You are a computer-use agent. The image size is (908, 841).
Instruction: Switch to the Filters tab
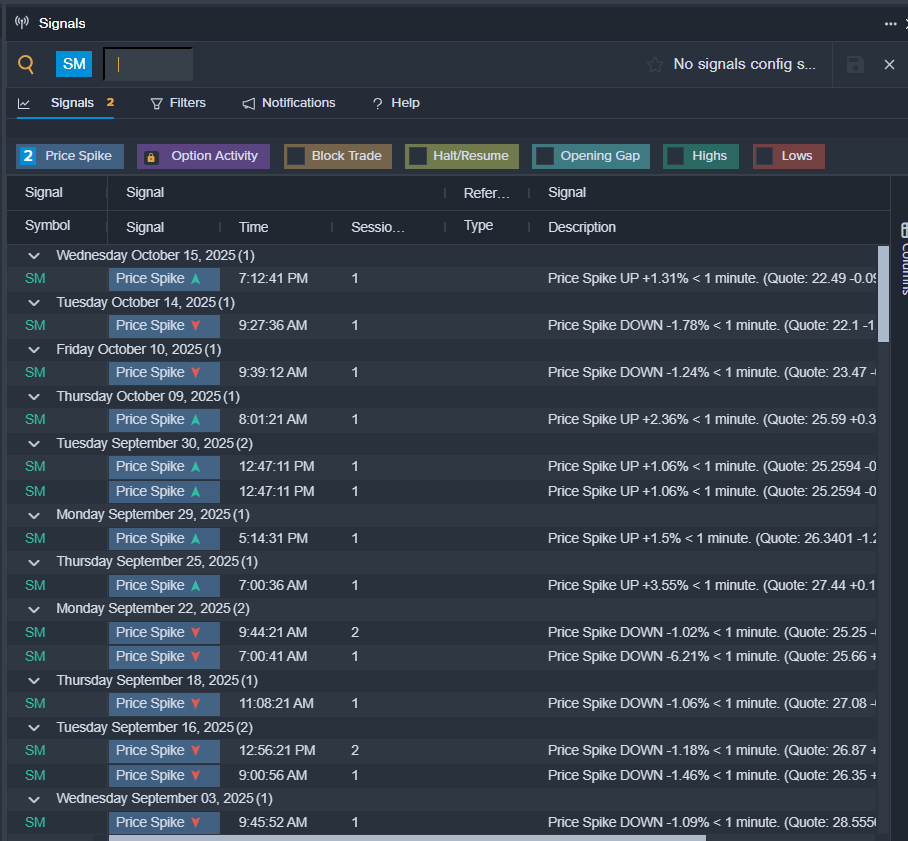pos(178,103)
